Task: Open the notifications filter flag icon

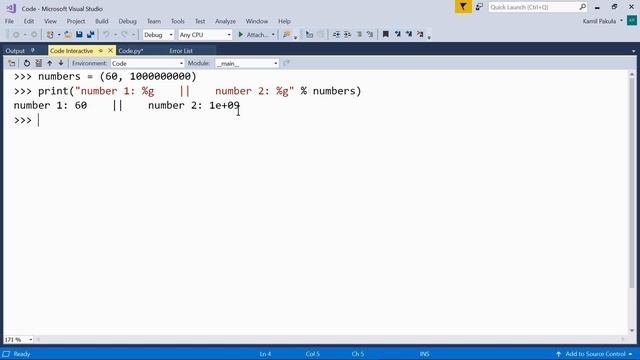Action: (x=463, y=7)
